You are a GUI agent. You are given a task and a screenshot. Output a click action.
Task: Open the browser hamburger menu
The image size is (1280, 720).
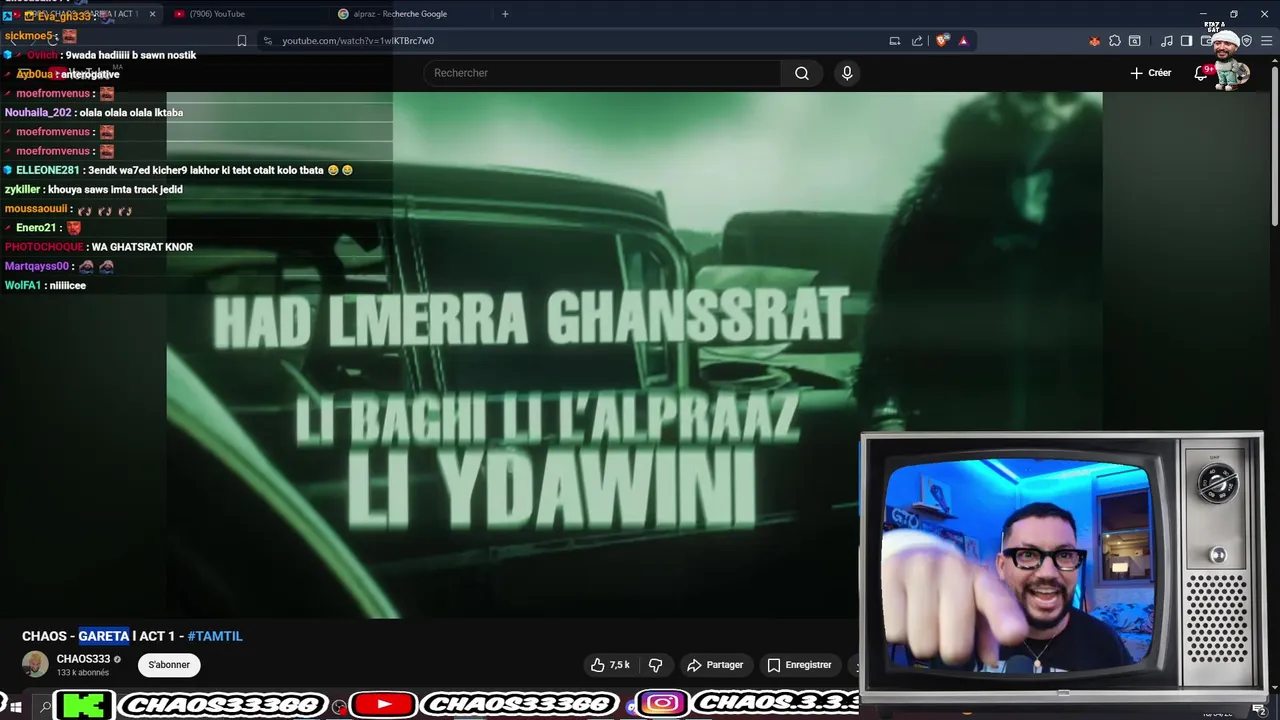pyautogui.click(x=1266, y=41)
